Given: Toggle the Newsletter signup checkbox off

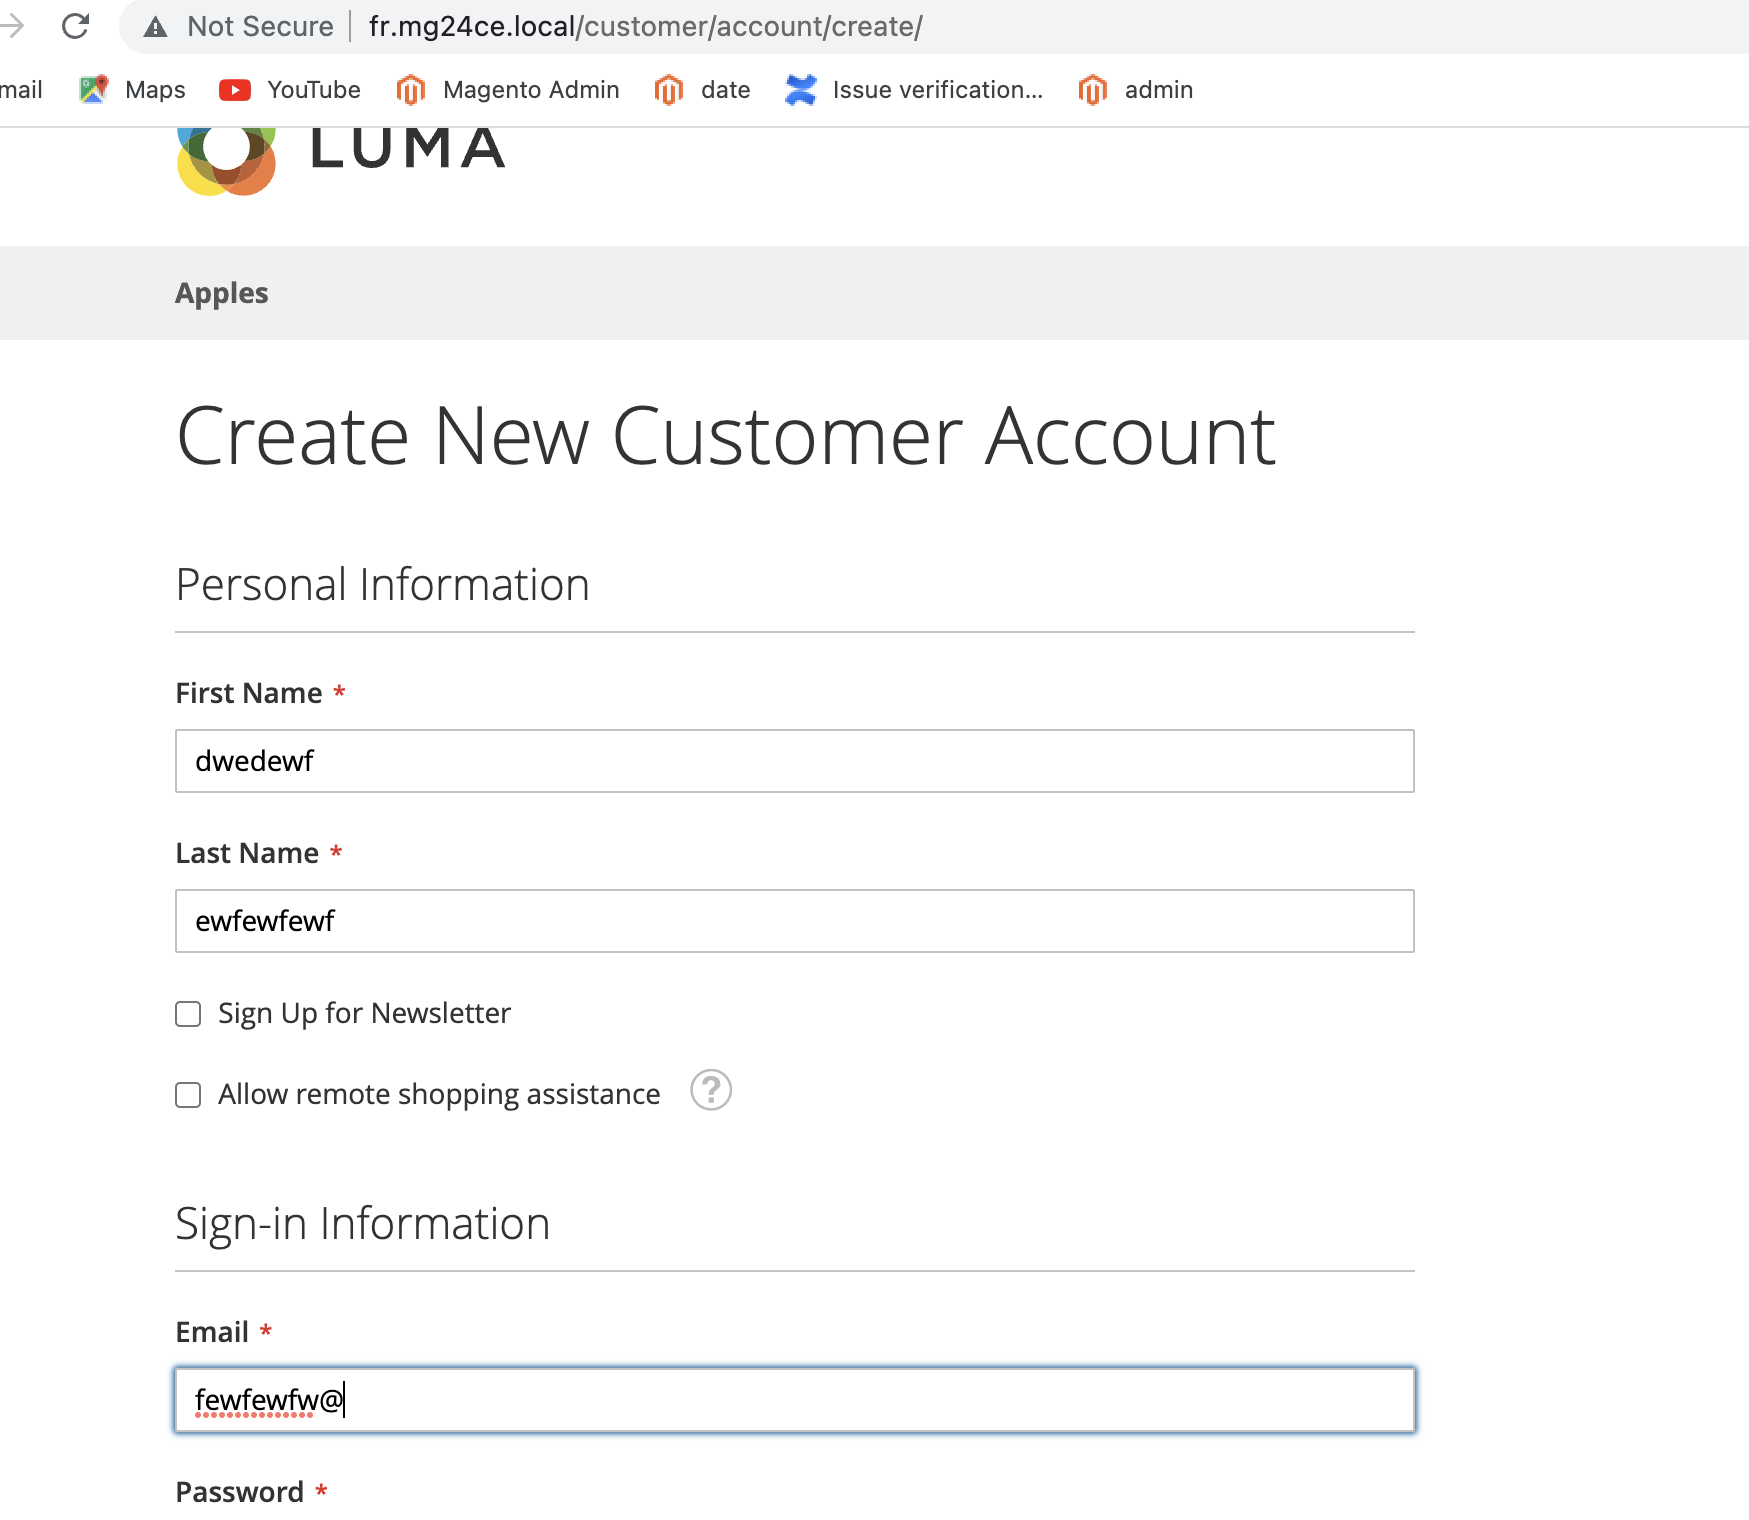Looking at the screenshot, I should pos(188,1013).
